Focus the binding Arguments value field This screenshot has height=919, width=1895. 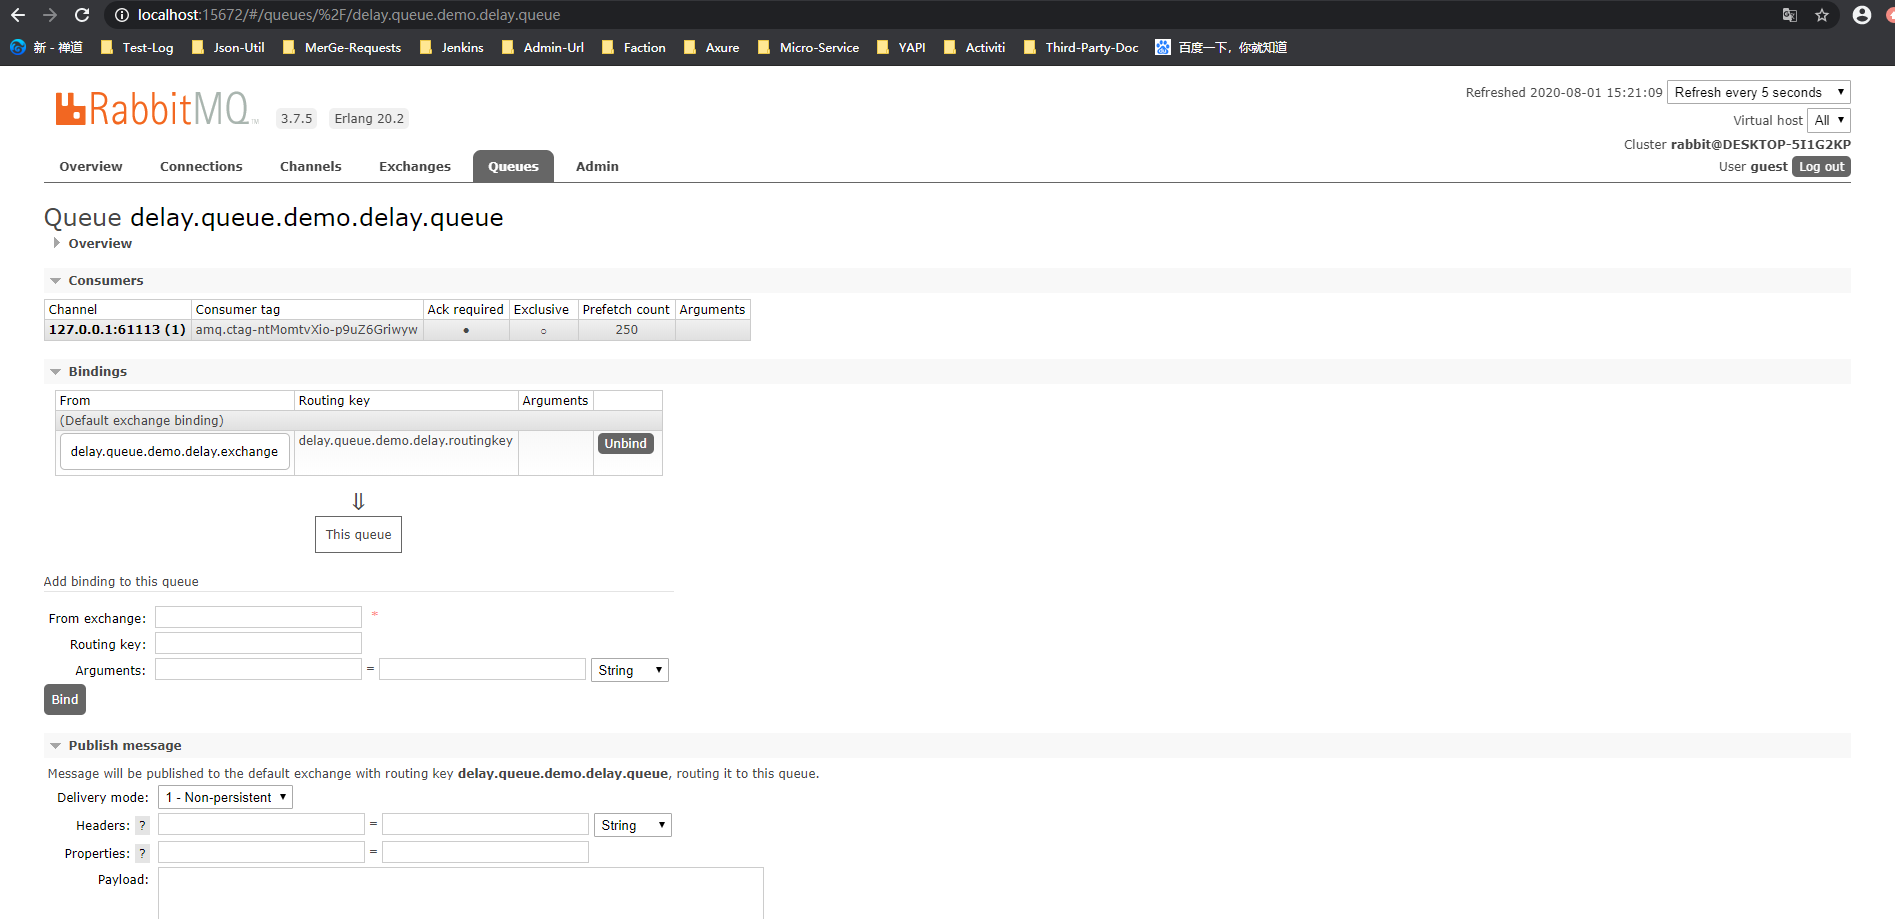click(x=482, y=669)
